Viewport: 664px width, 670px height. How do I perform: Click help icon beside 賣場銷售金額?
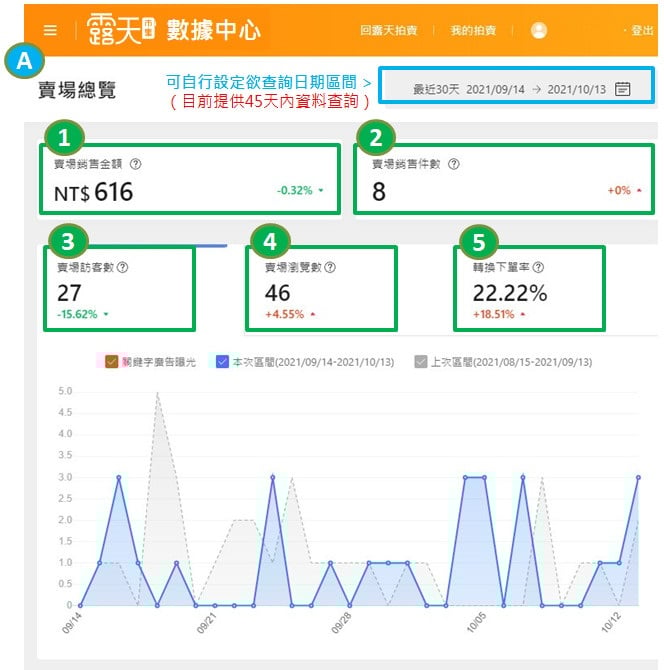[136, 164]
